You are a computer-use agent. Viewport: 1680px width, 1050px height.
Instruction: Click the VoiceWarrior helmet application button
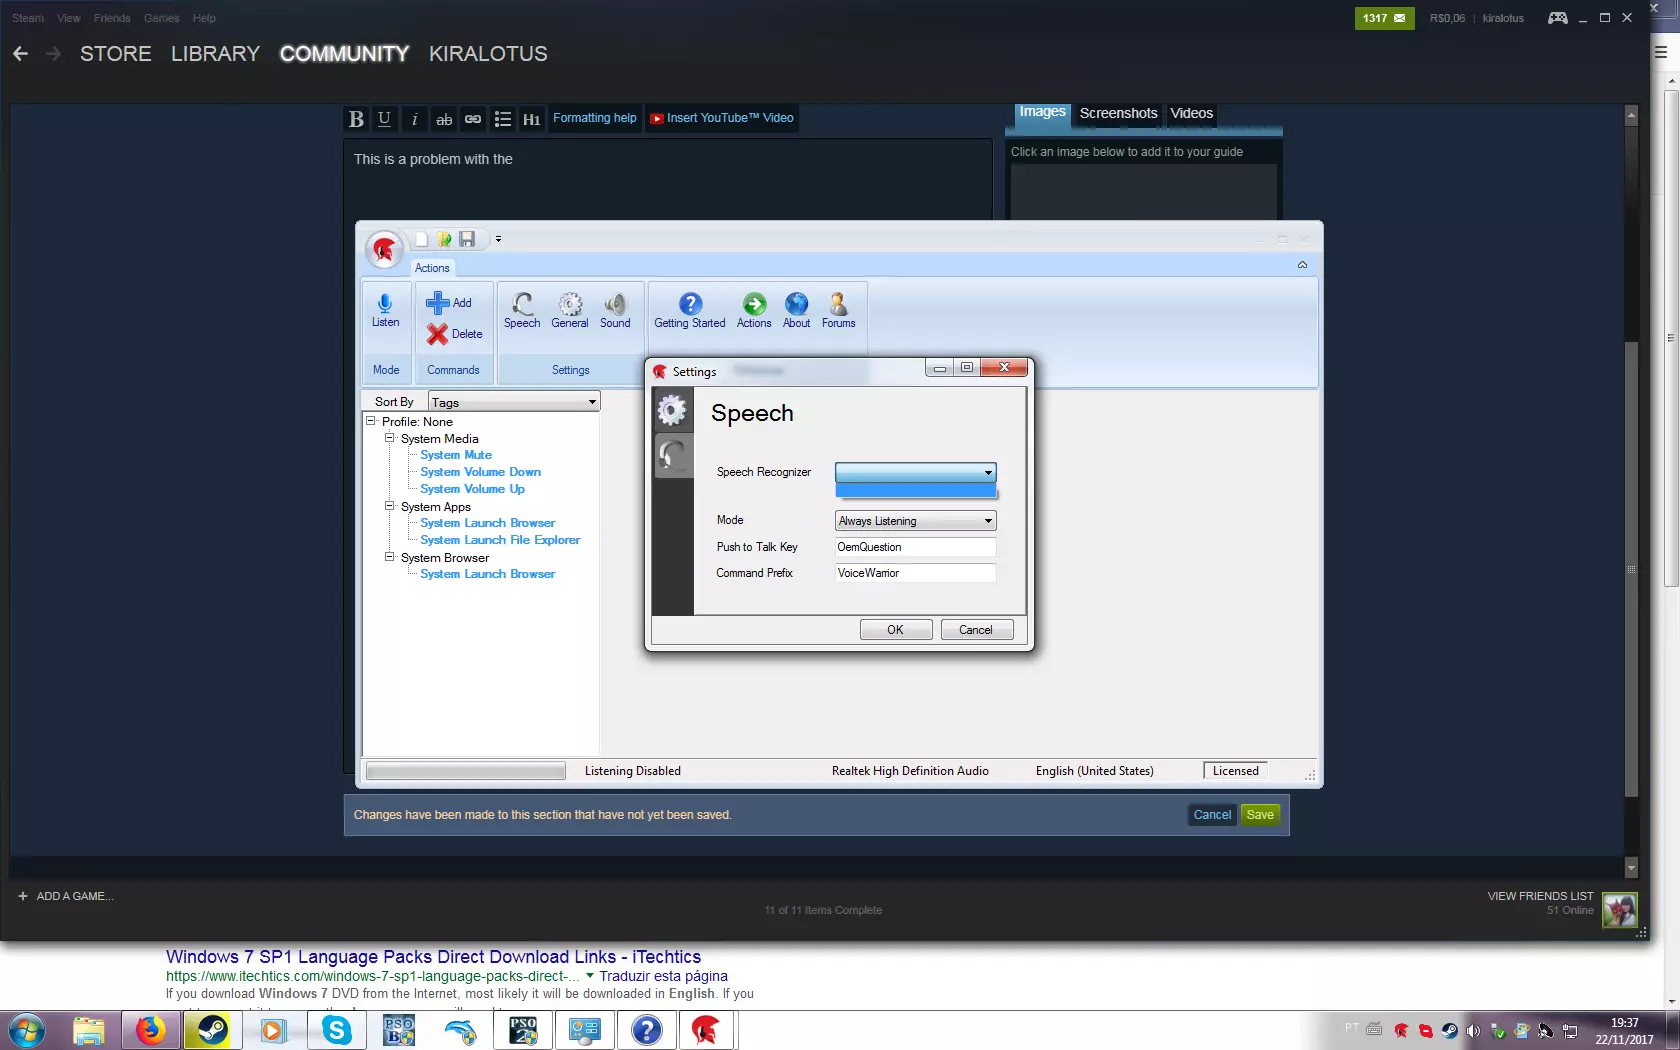click(x=384, y=249)
